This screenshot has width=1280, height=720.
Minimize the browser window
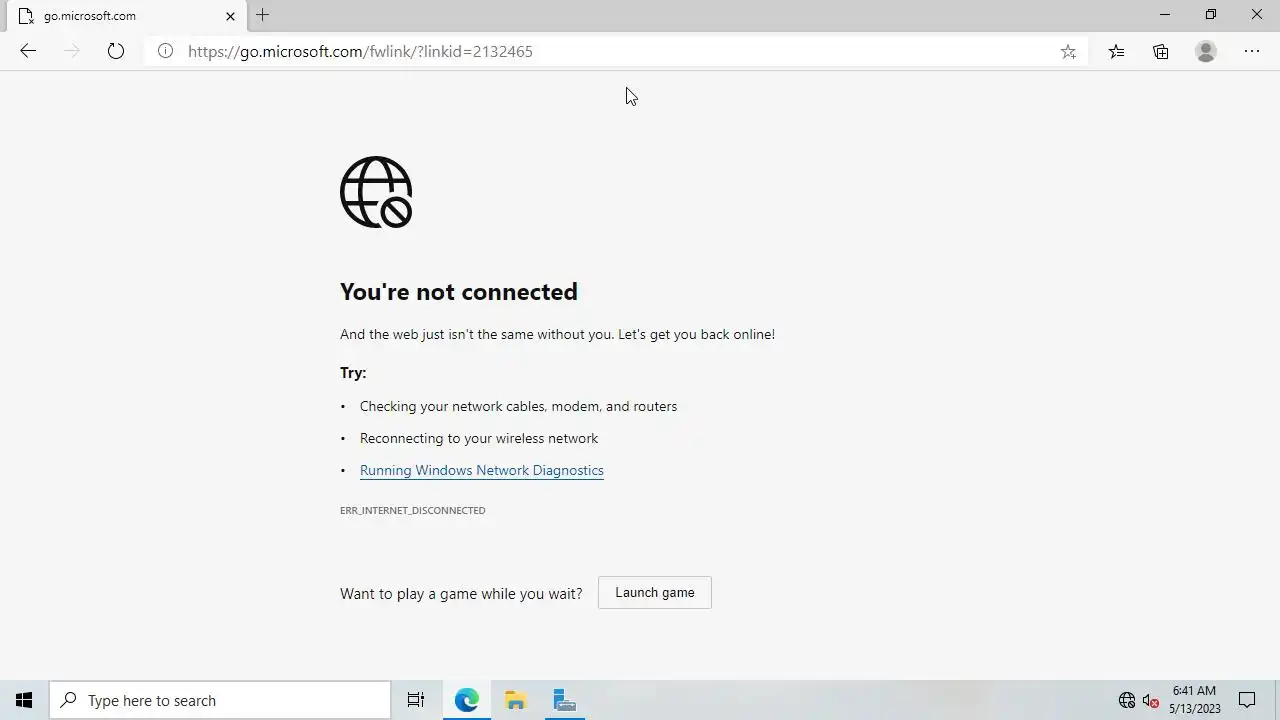point(1165,15)
